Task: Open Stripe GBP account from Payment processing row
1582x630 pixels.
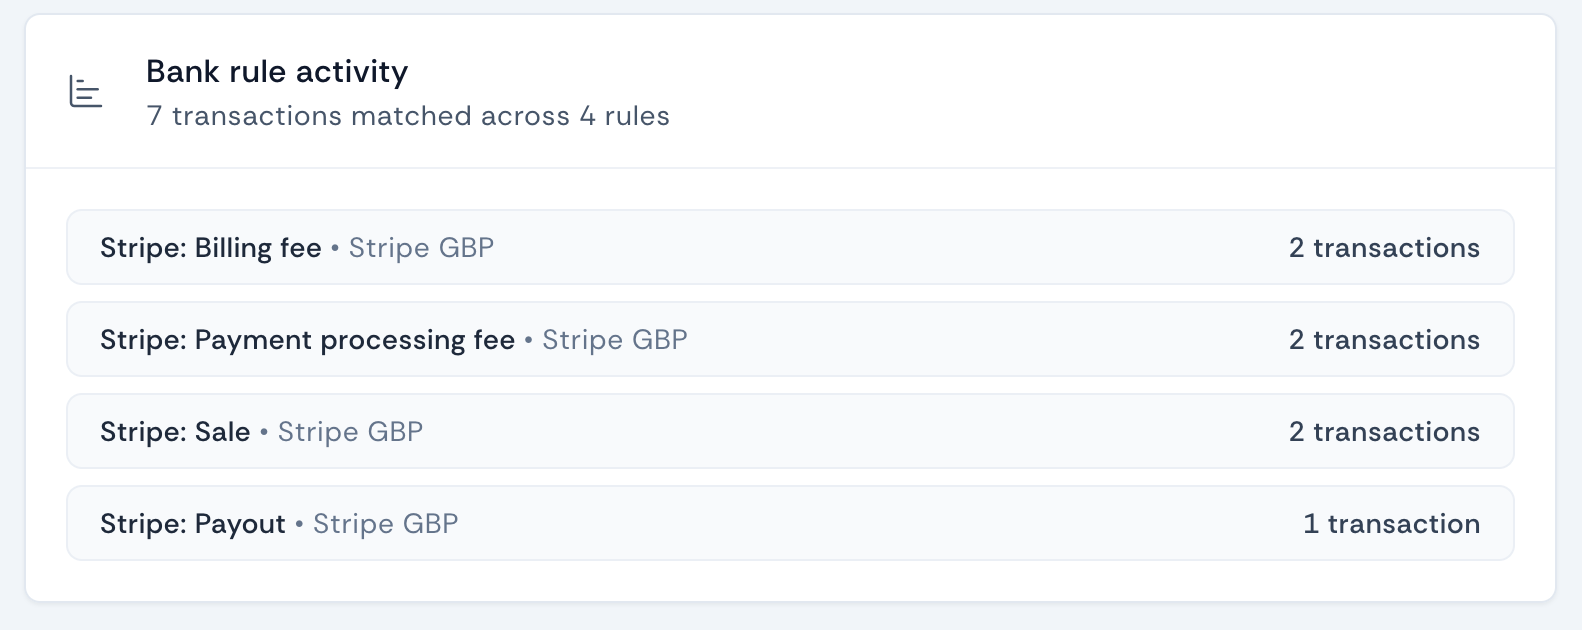Action: (614, 339)
